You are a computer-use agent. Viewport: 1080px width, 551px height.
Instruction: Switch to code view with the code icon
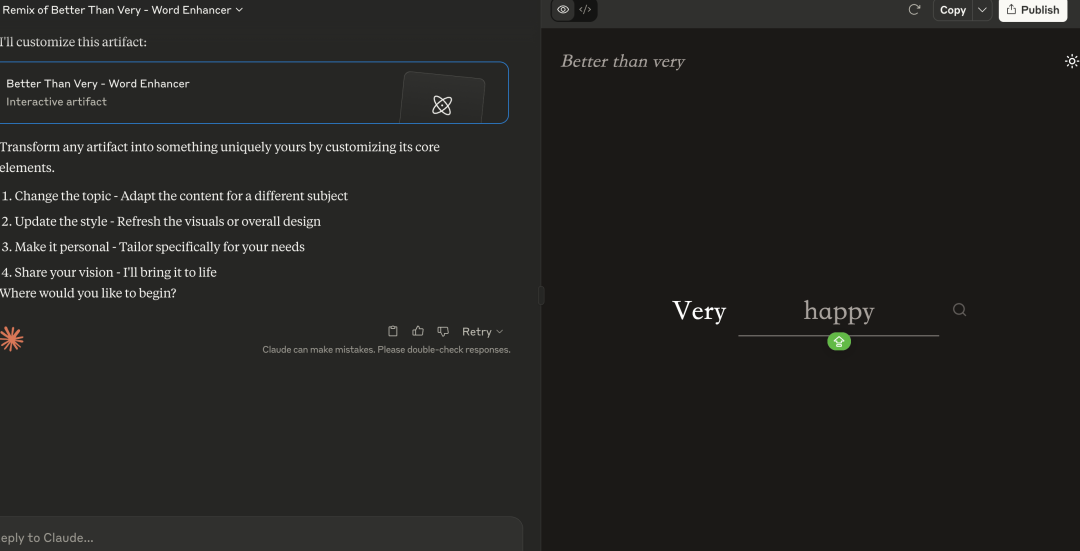[x=585, y=10]
